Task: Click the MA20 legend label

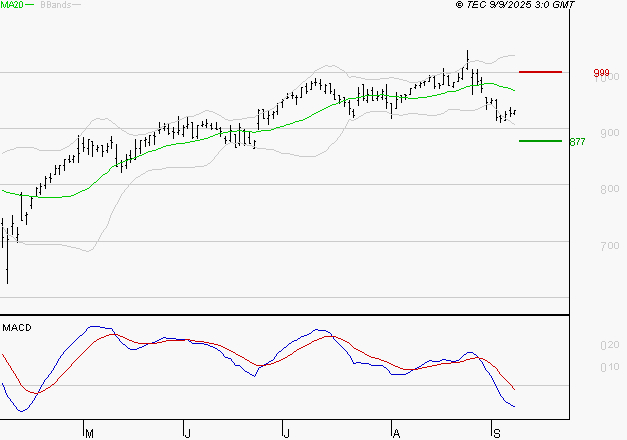Action: coord(12,5)
